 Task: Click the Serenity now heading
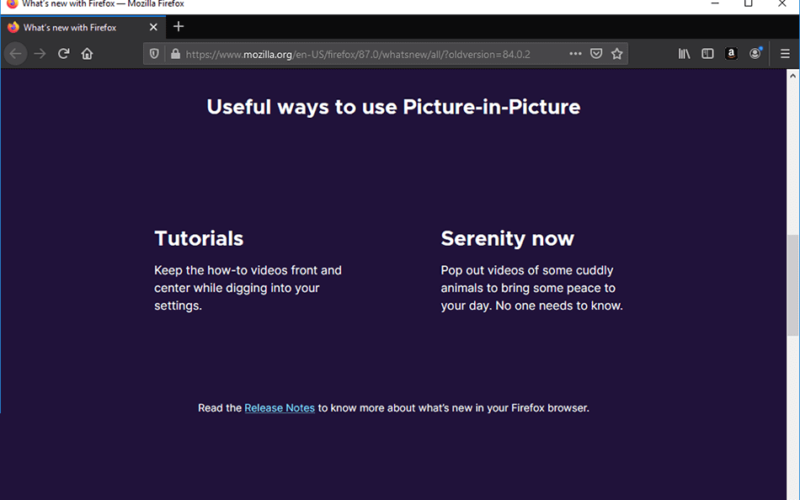tap(508, 238)
